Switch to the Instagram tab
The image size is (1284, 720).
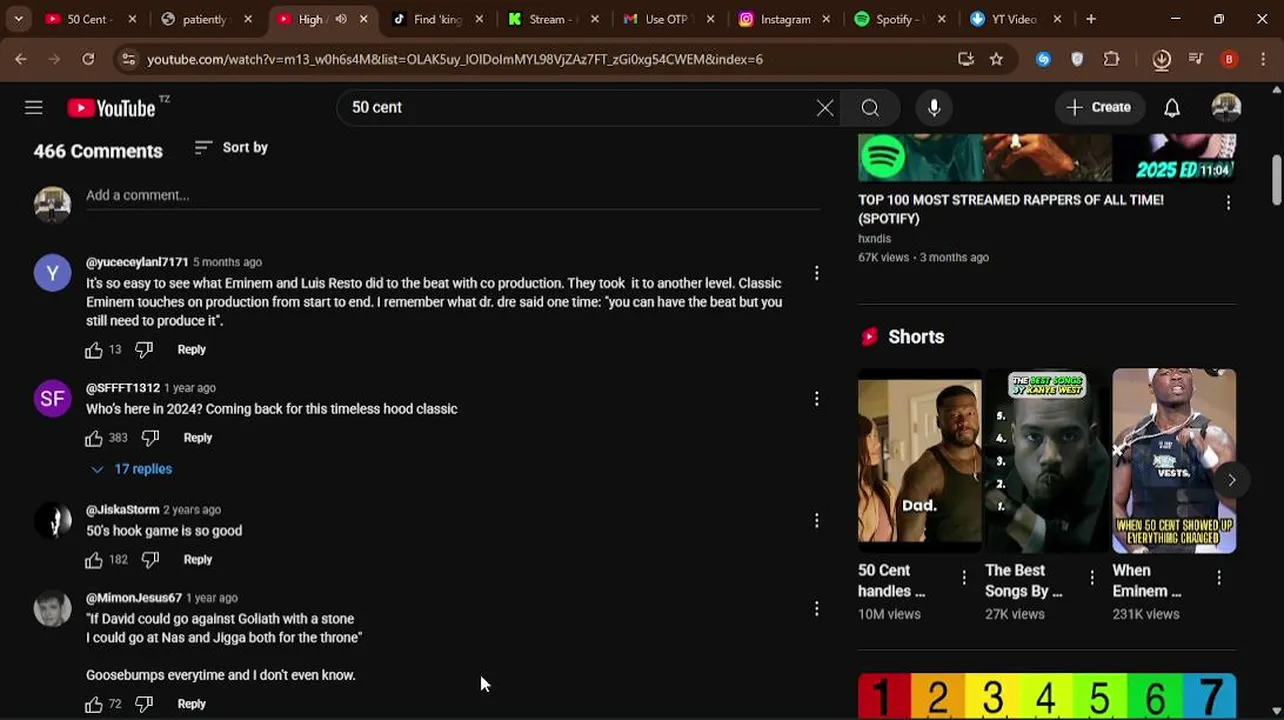pyautogui.click(x=784, y=19)
